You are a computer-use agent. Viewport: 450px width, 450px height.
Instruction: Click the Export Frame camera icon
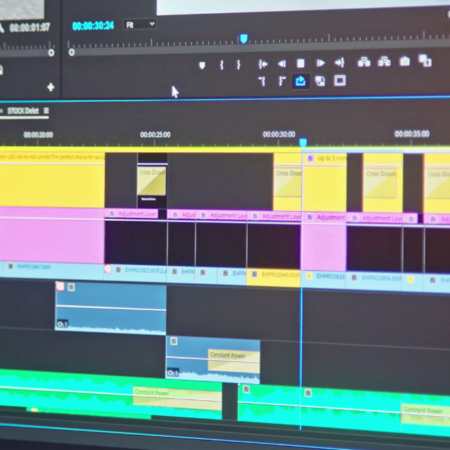click(405, 61)
